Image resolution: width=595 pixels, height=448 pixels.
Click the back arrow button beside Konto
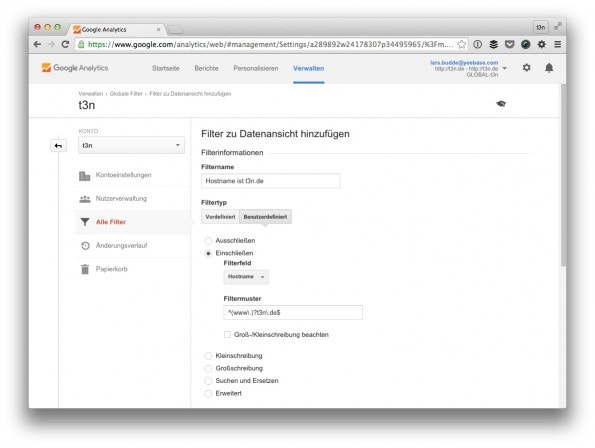tap(58, 146)
